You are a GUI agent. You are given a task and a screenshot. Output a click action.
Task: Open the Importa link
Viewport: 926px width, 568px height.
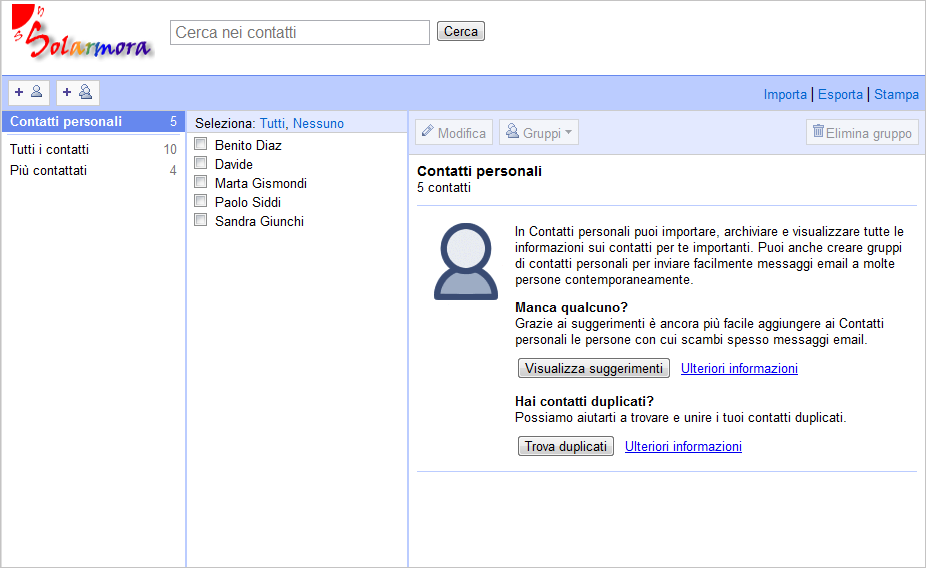coord(785,94)
